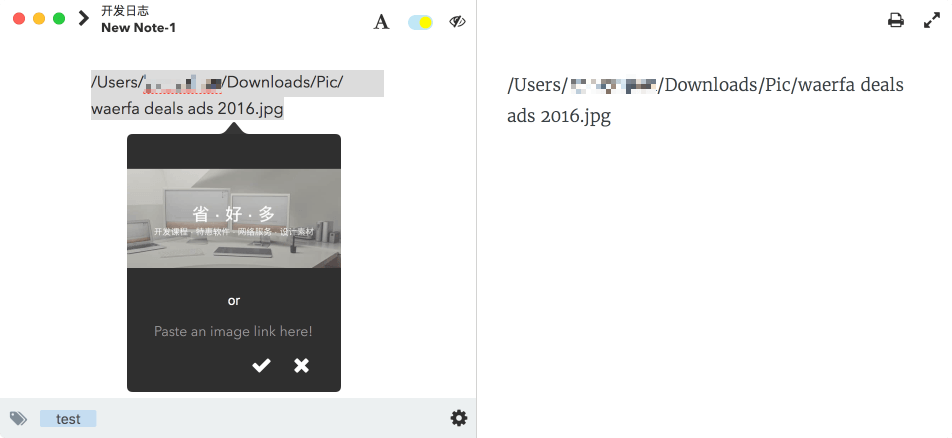Open the 开发日志 notebook title

click(125, 11)
